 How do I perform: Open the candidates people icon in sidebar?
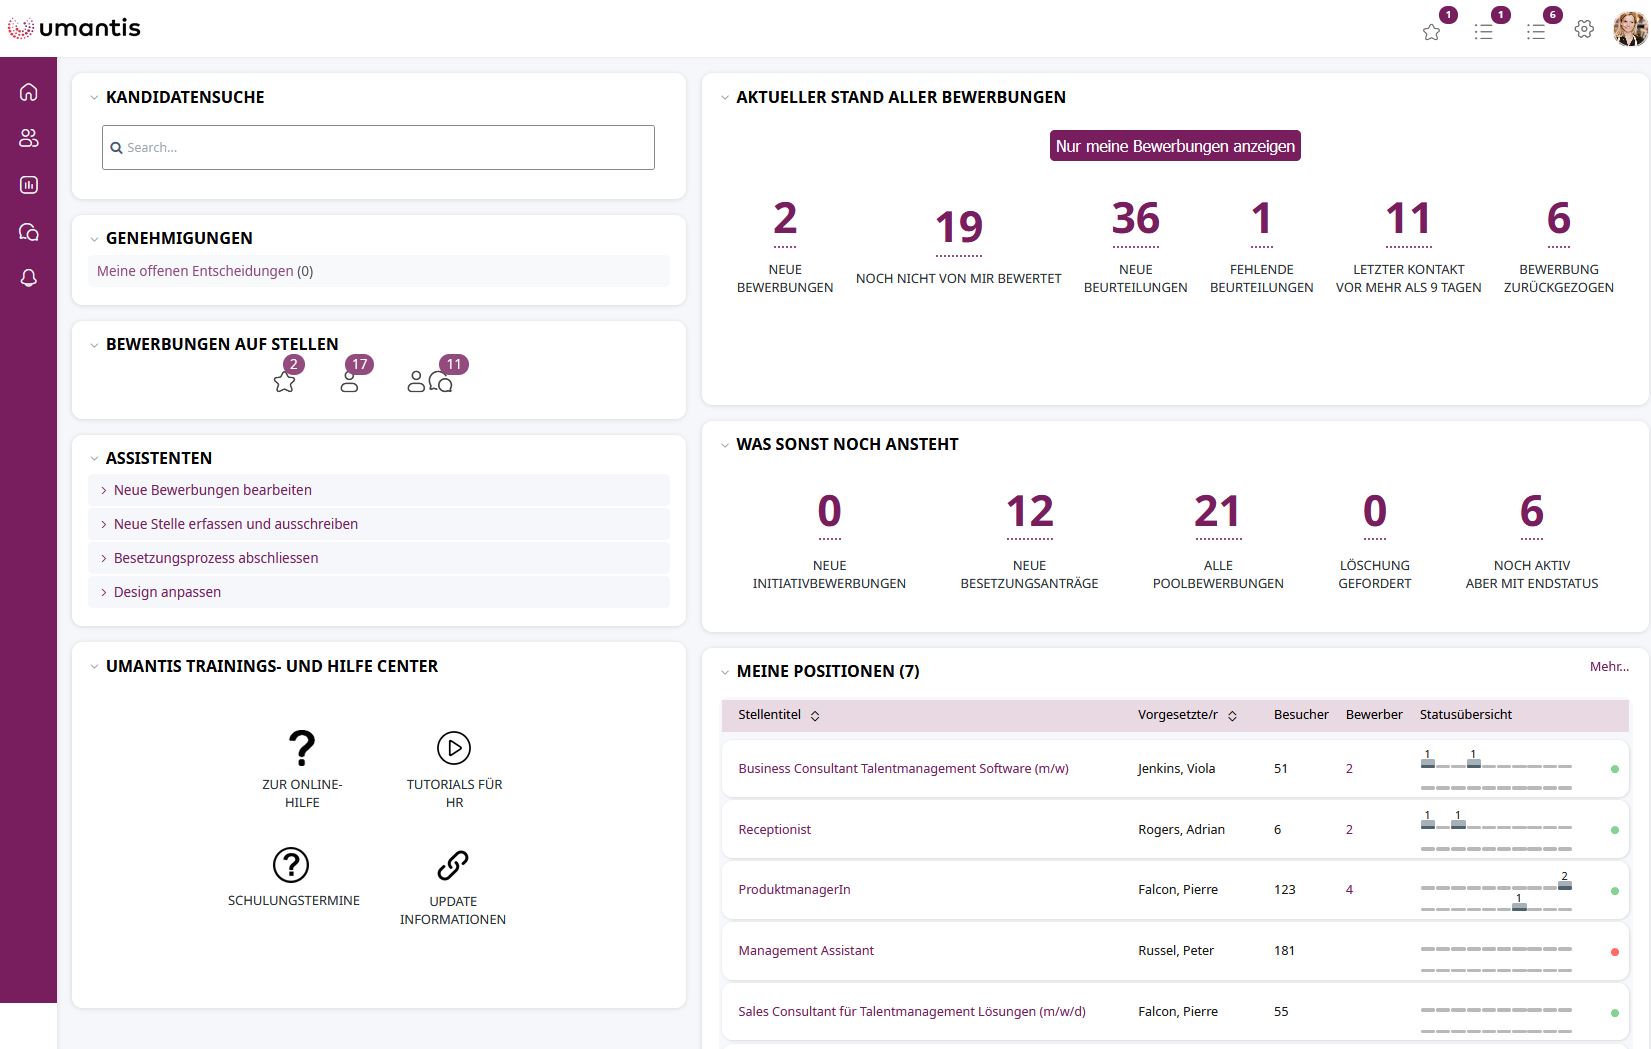[28, 138]
